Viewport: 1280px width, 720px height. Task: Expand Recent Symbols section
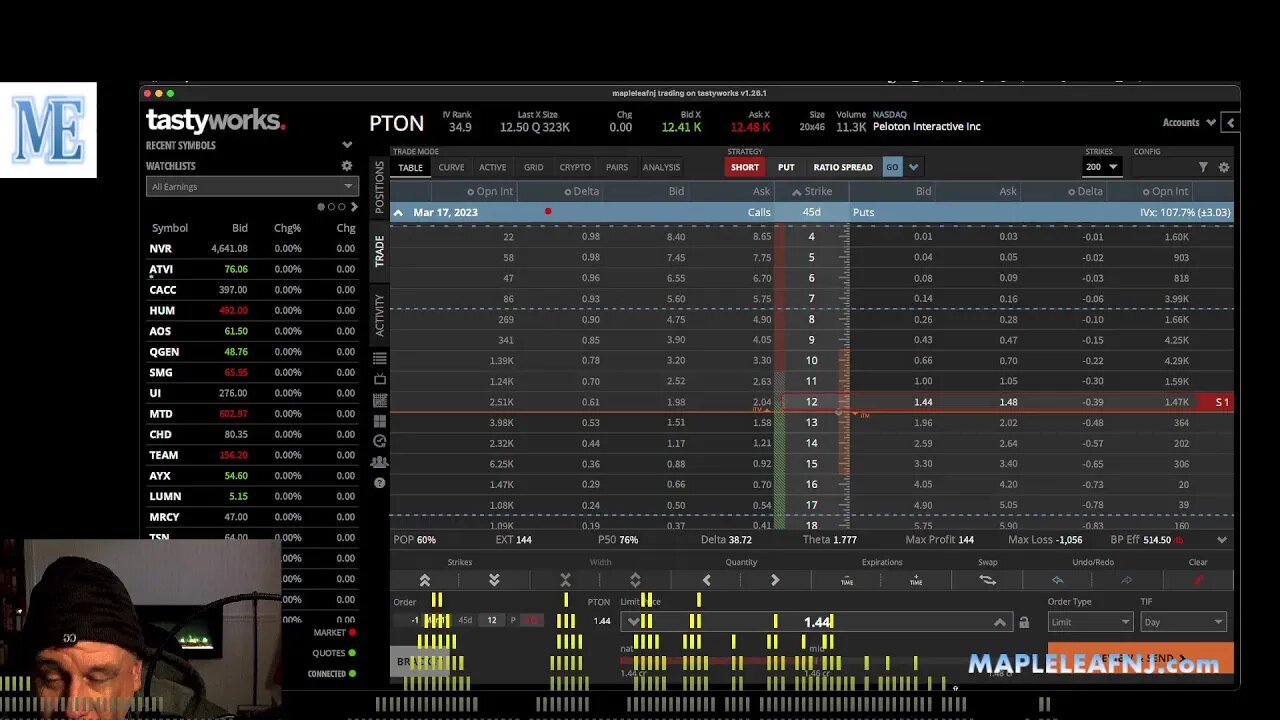tap(347, 145)
